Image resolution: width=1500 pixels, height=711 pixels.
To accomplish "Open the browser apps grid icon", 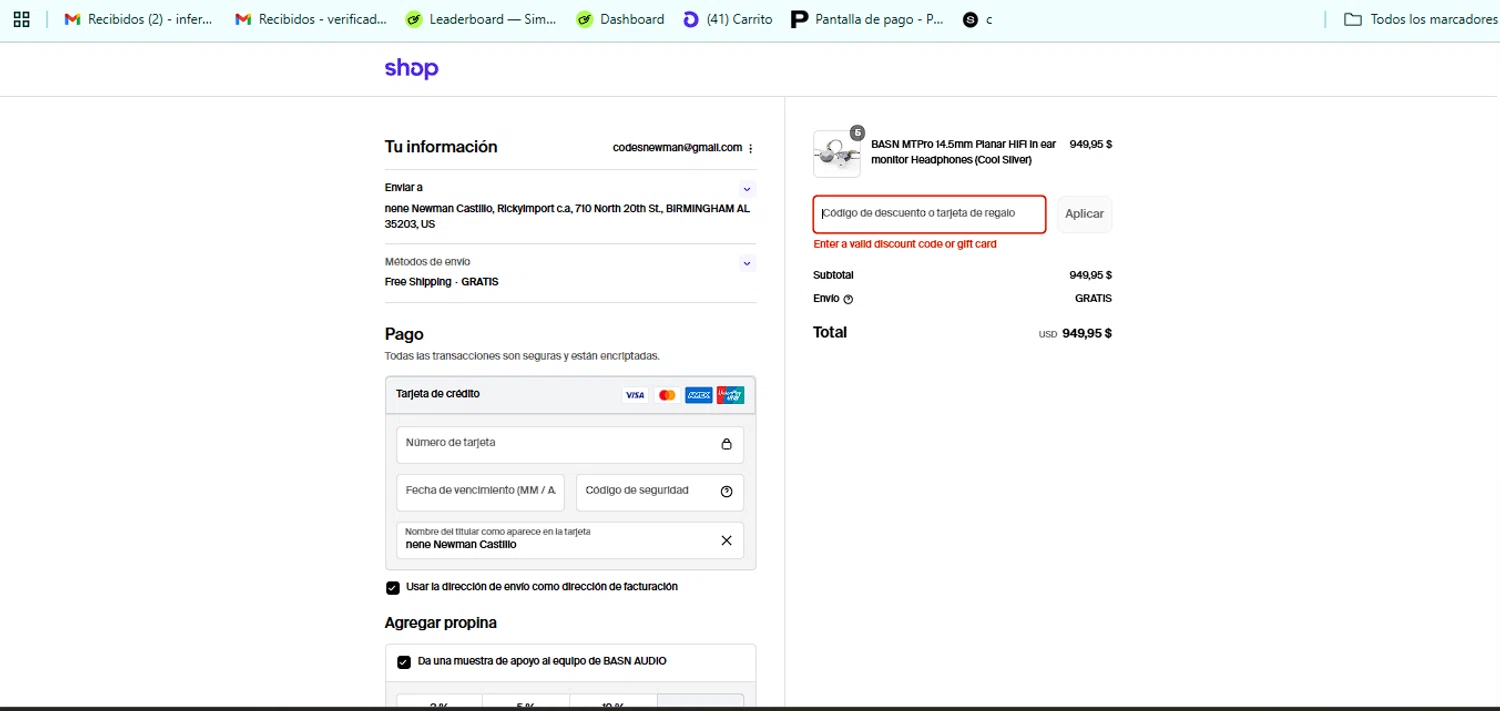I will [21, 19].
